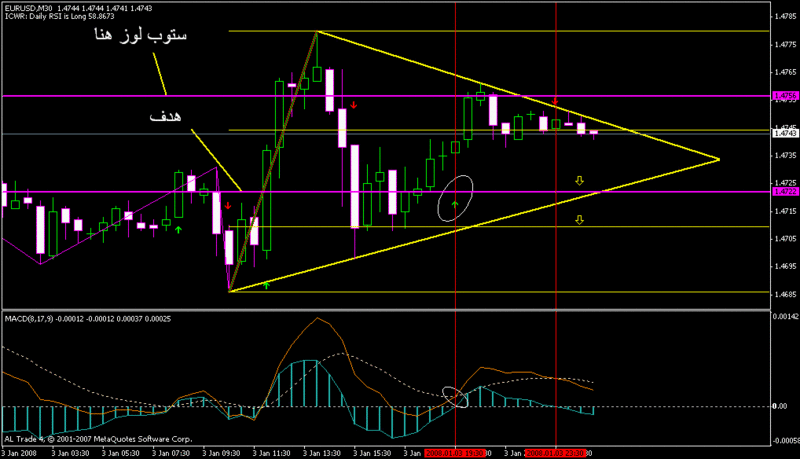Click the red 2008.01.03 23:30 time marker

(x=556, y=453)
